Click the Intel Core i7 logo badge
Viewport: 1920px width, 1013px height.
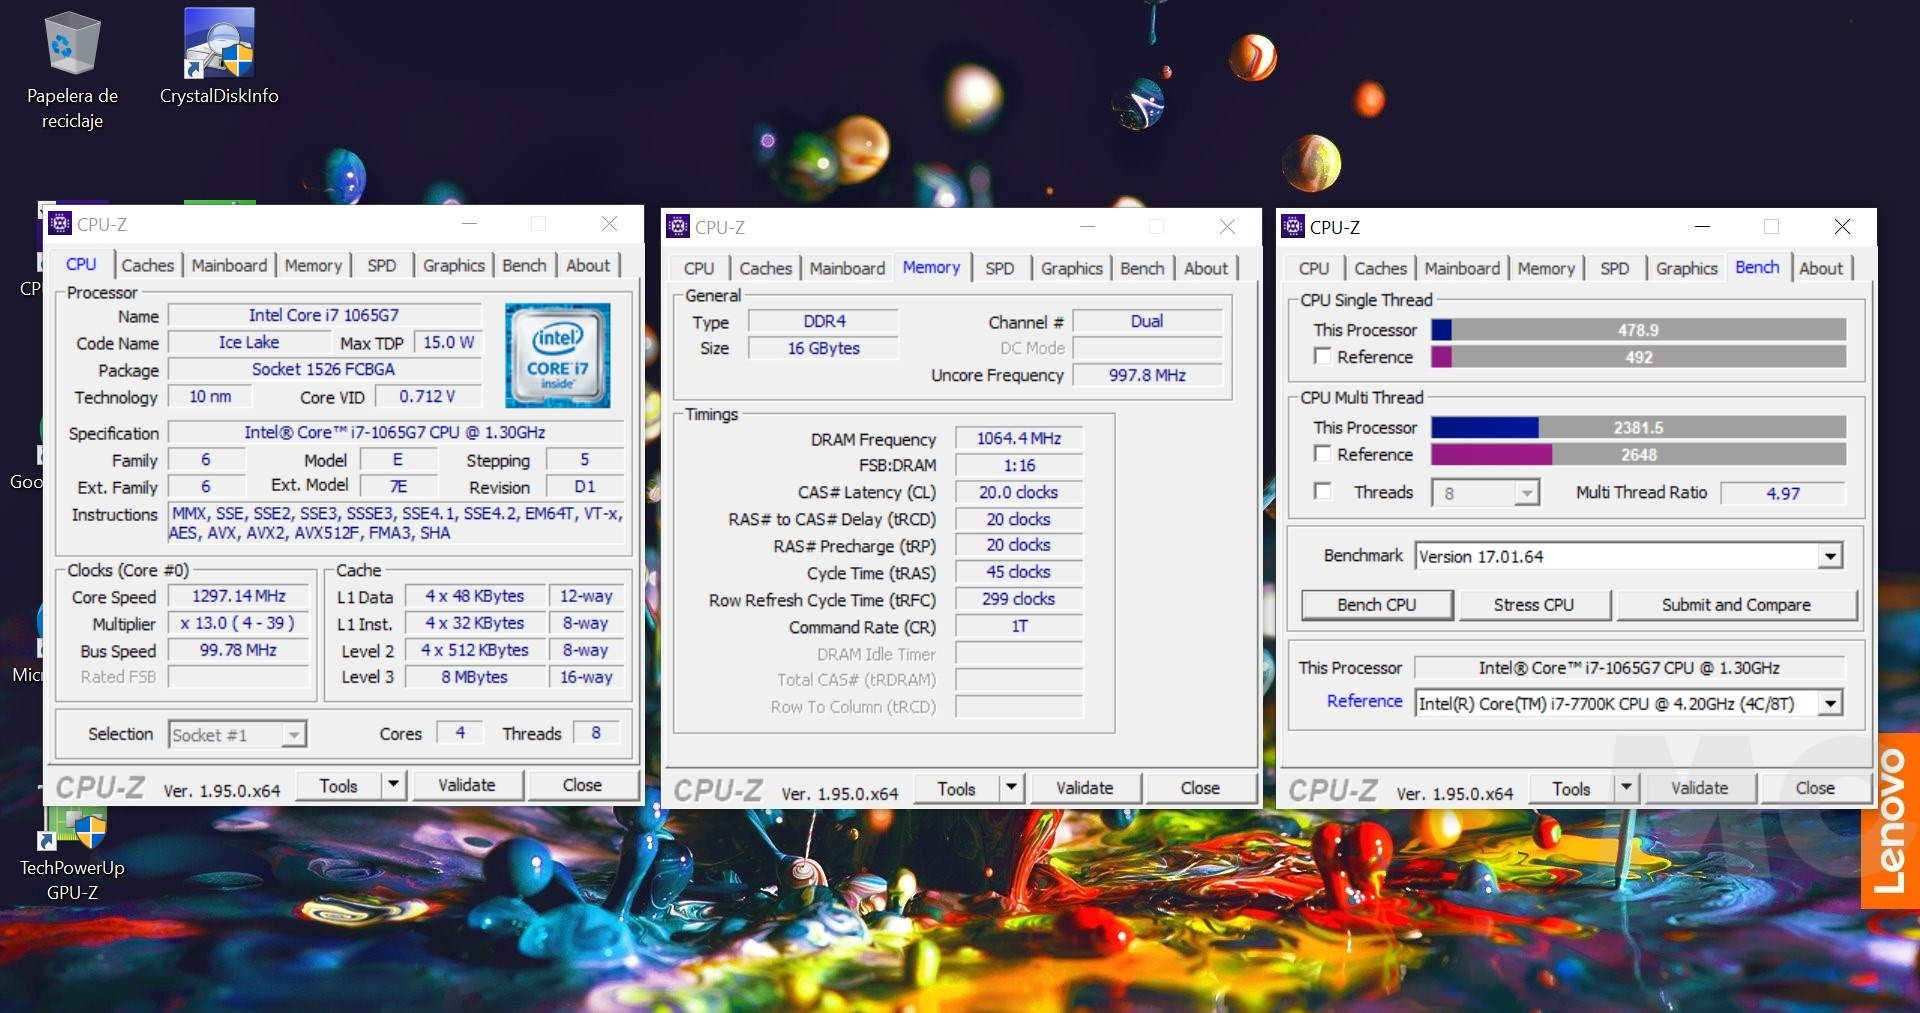tap(557, 355)
